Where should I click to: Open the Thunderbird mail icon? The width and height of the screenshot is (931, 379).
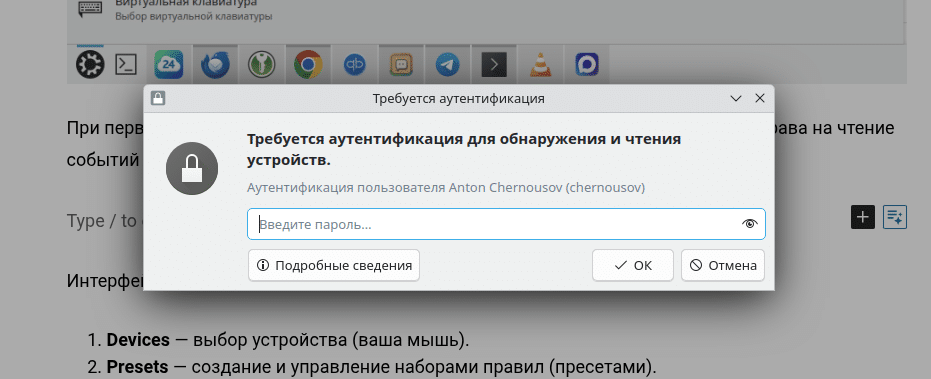tap(215, 64)
